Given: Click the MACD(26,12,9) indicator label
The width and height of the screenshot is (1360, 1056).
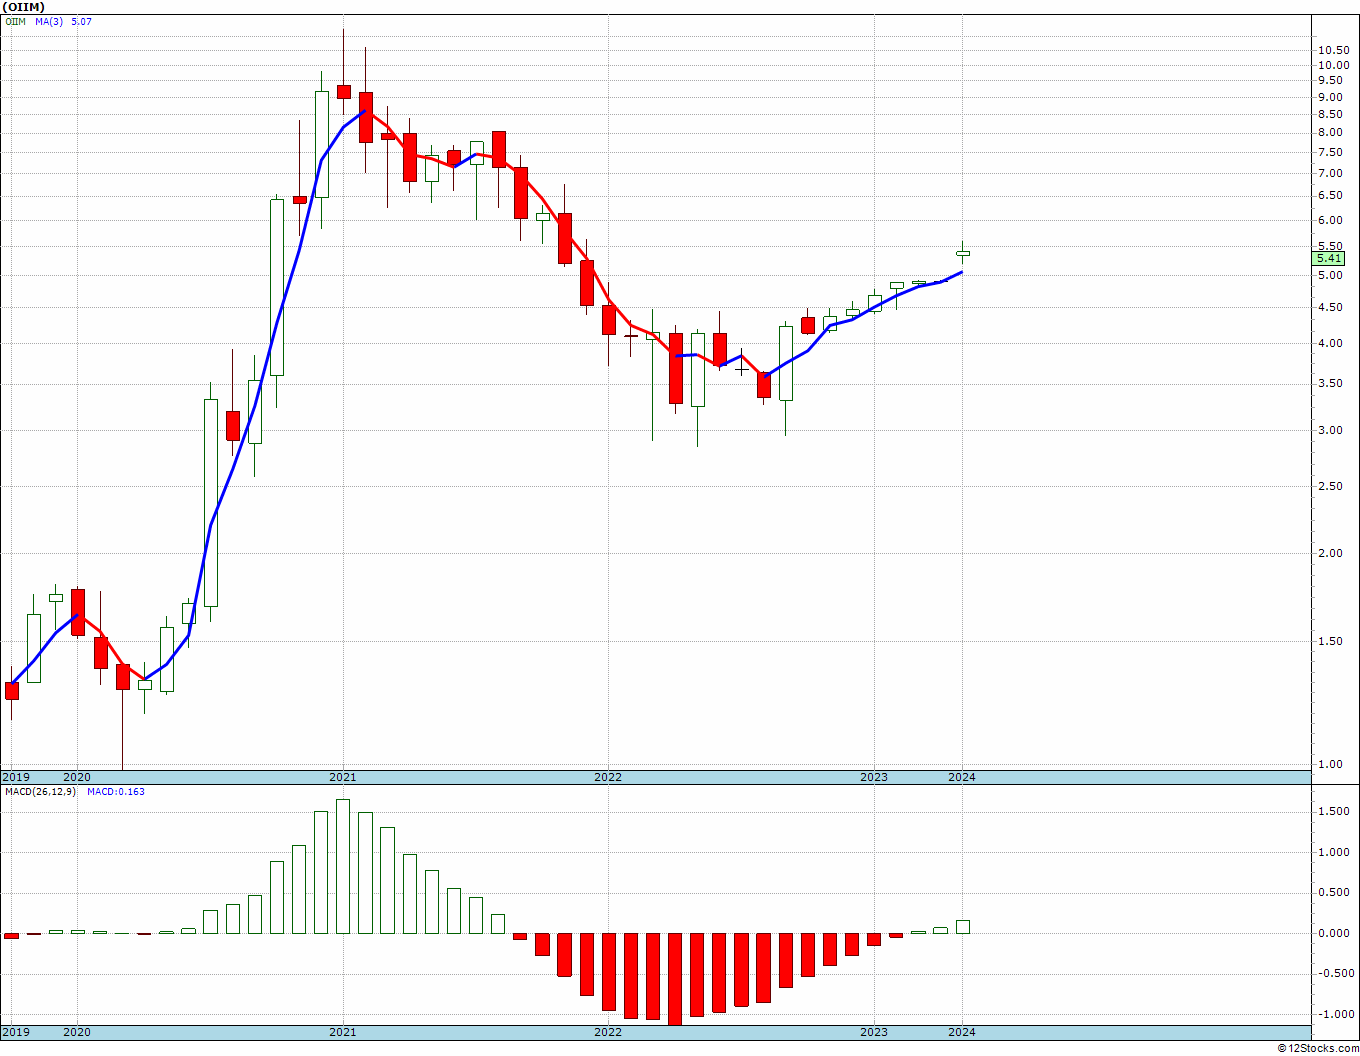Looking at the screenshot, I should pyautogui.click(x=40, y=792).
